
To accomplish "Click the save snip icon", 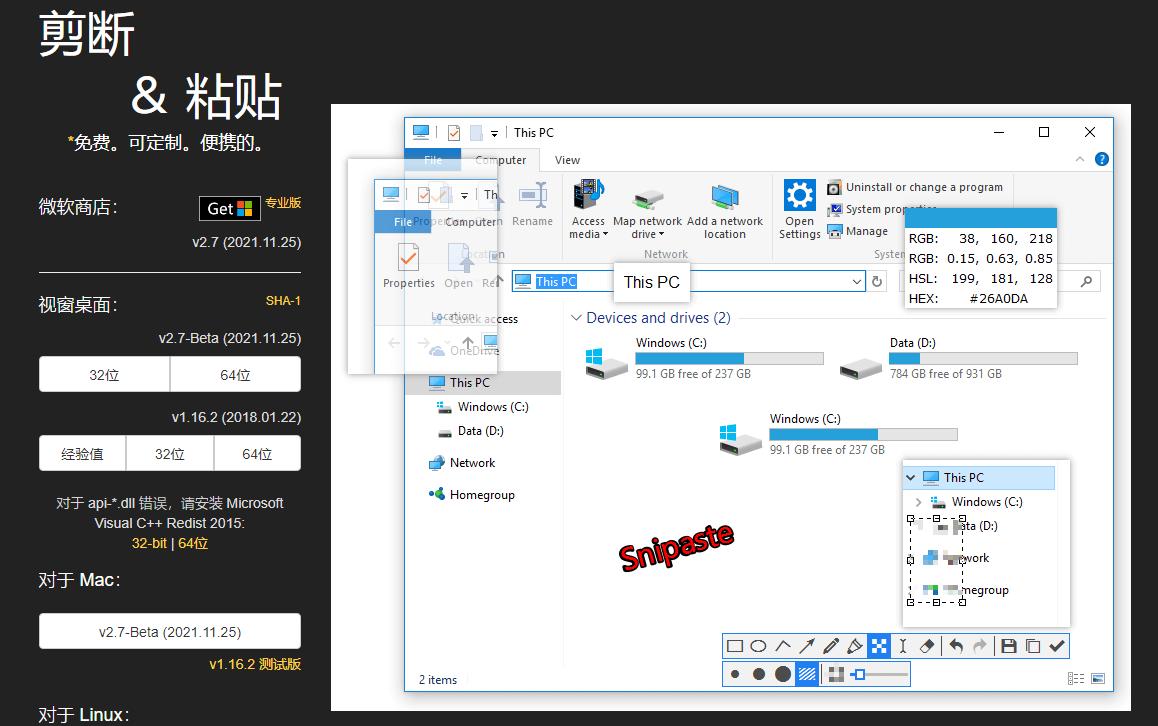I will click(x=1009, y=645).
